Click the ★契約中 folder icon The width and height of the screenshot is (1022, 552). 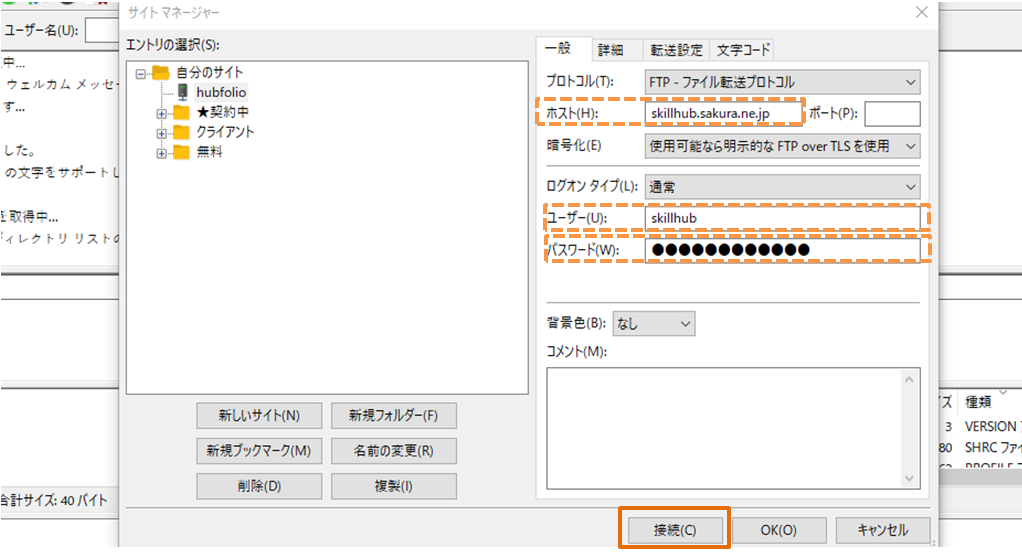[181, 113]
